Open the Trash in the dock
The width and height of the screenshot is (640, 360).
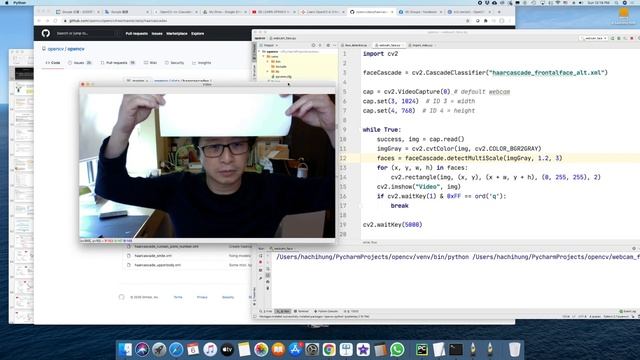click(515, 349)
